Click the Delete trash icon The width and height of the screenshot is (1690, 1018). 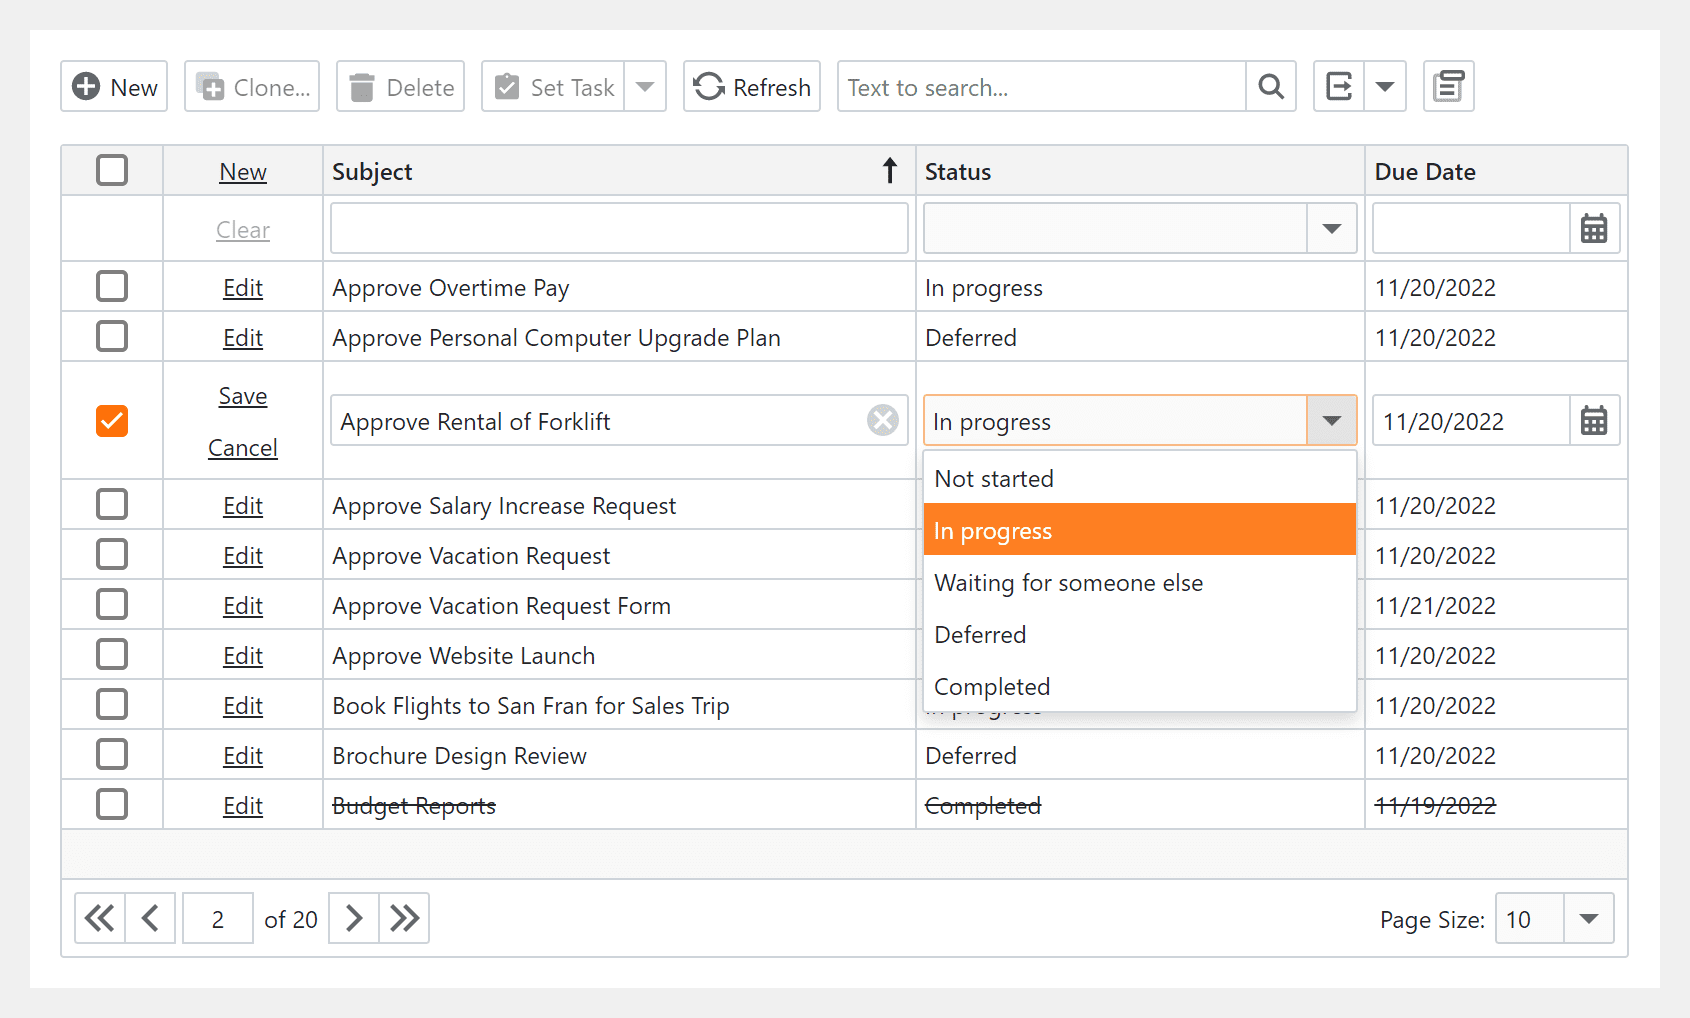(x=365, y=86)
